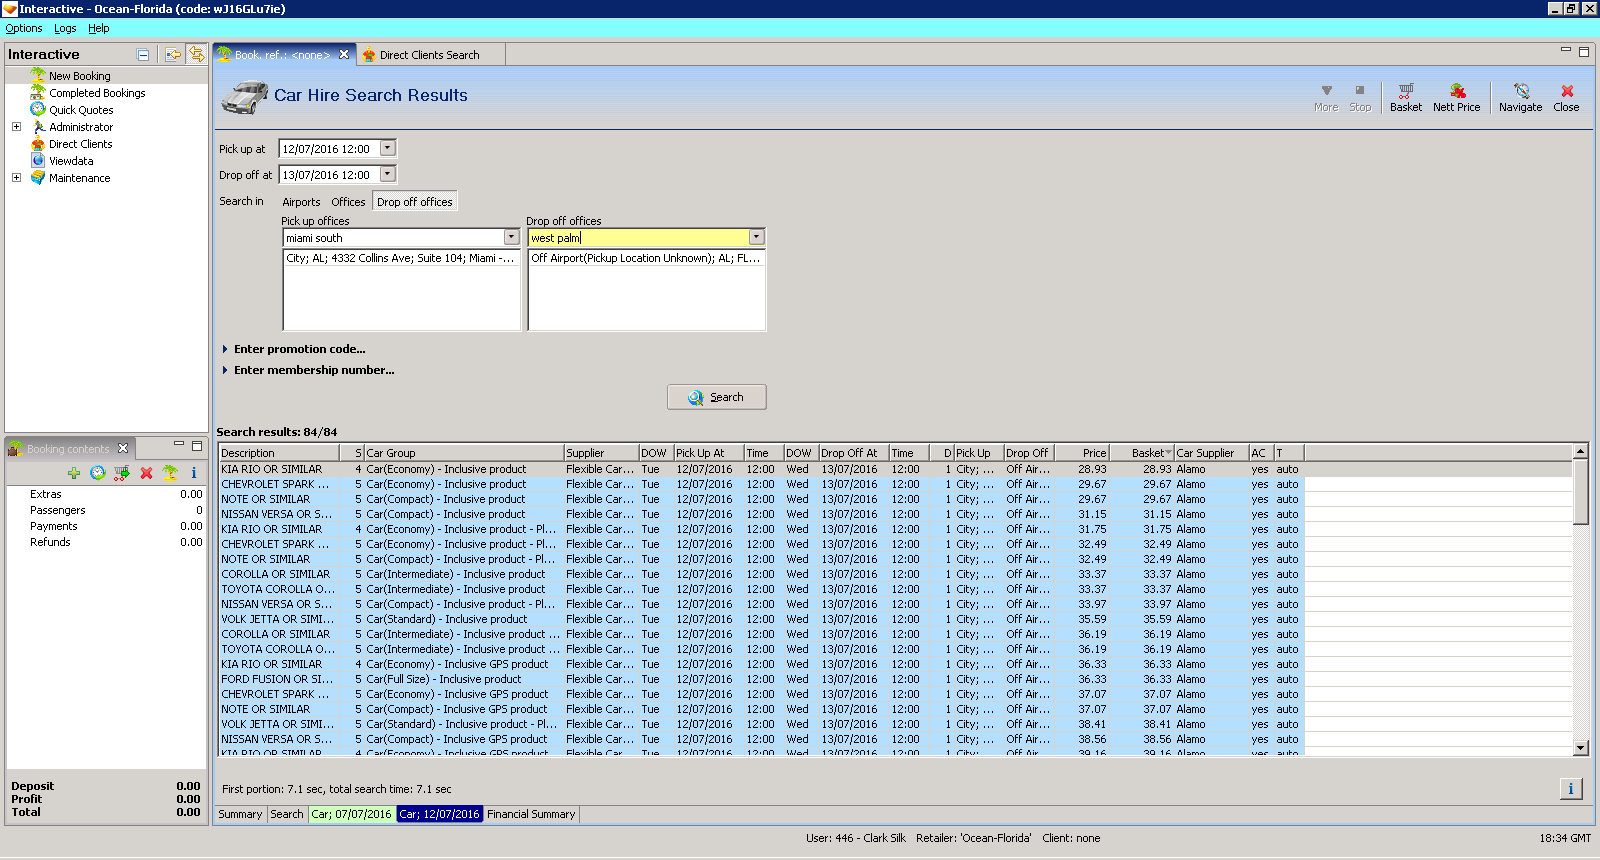Click the blue info button at bottom right
1600x860 pixels.
tap(1570, 789)
